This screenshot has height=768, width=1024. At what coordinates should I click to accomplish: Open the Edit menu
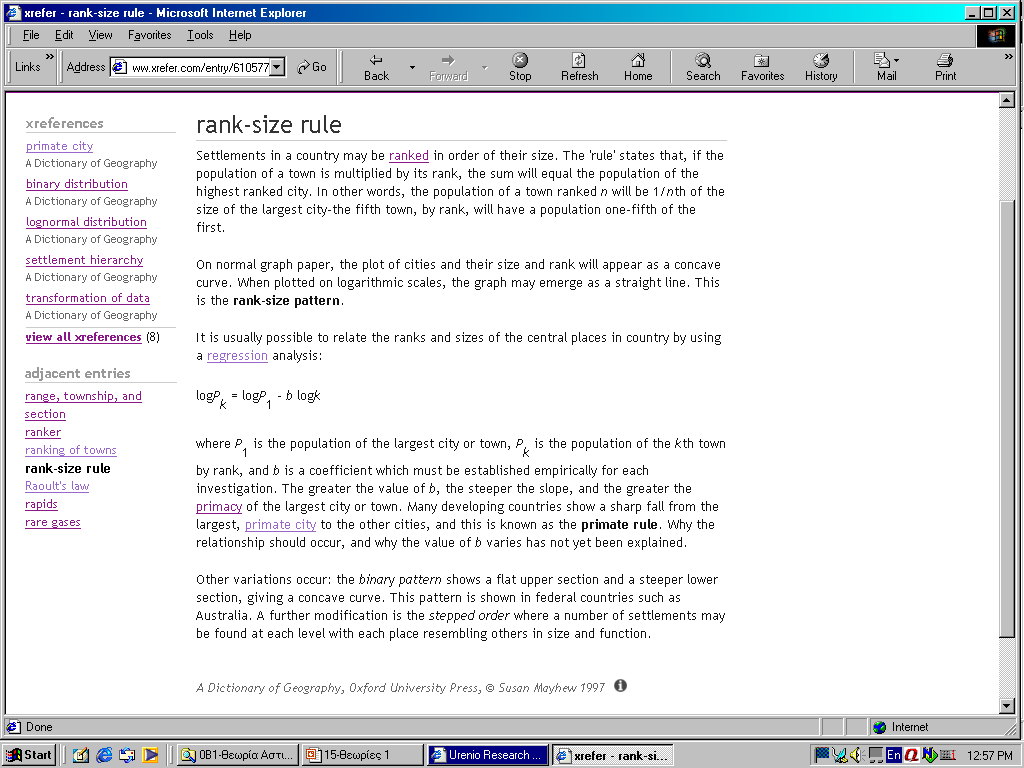tap(64, 35)
